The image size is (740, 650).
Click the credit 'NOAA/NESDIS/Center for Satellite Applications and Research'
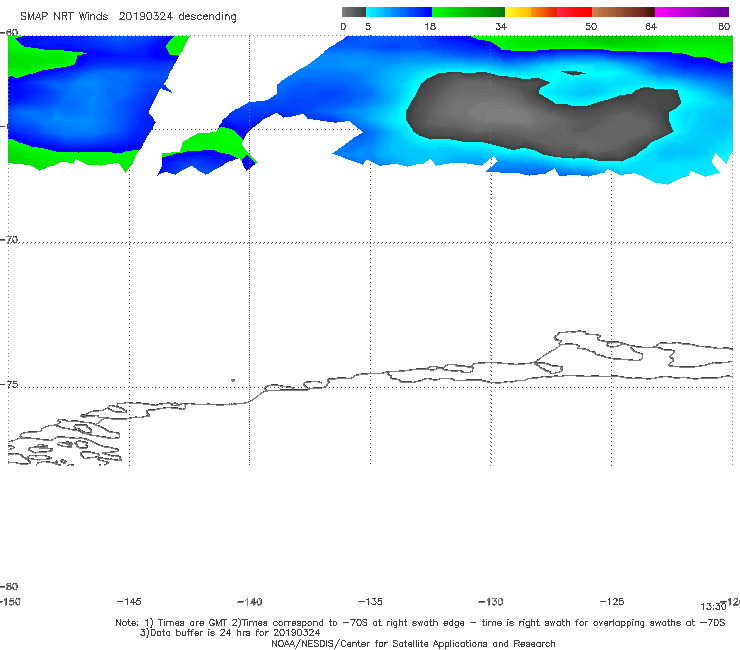pyautogui.click(x=413, y=643)
